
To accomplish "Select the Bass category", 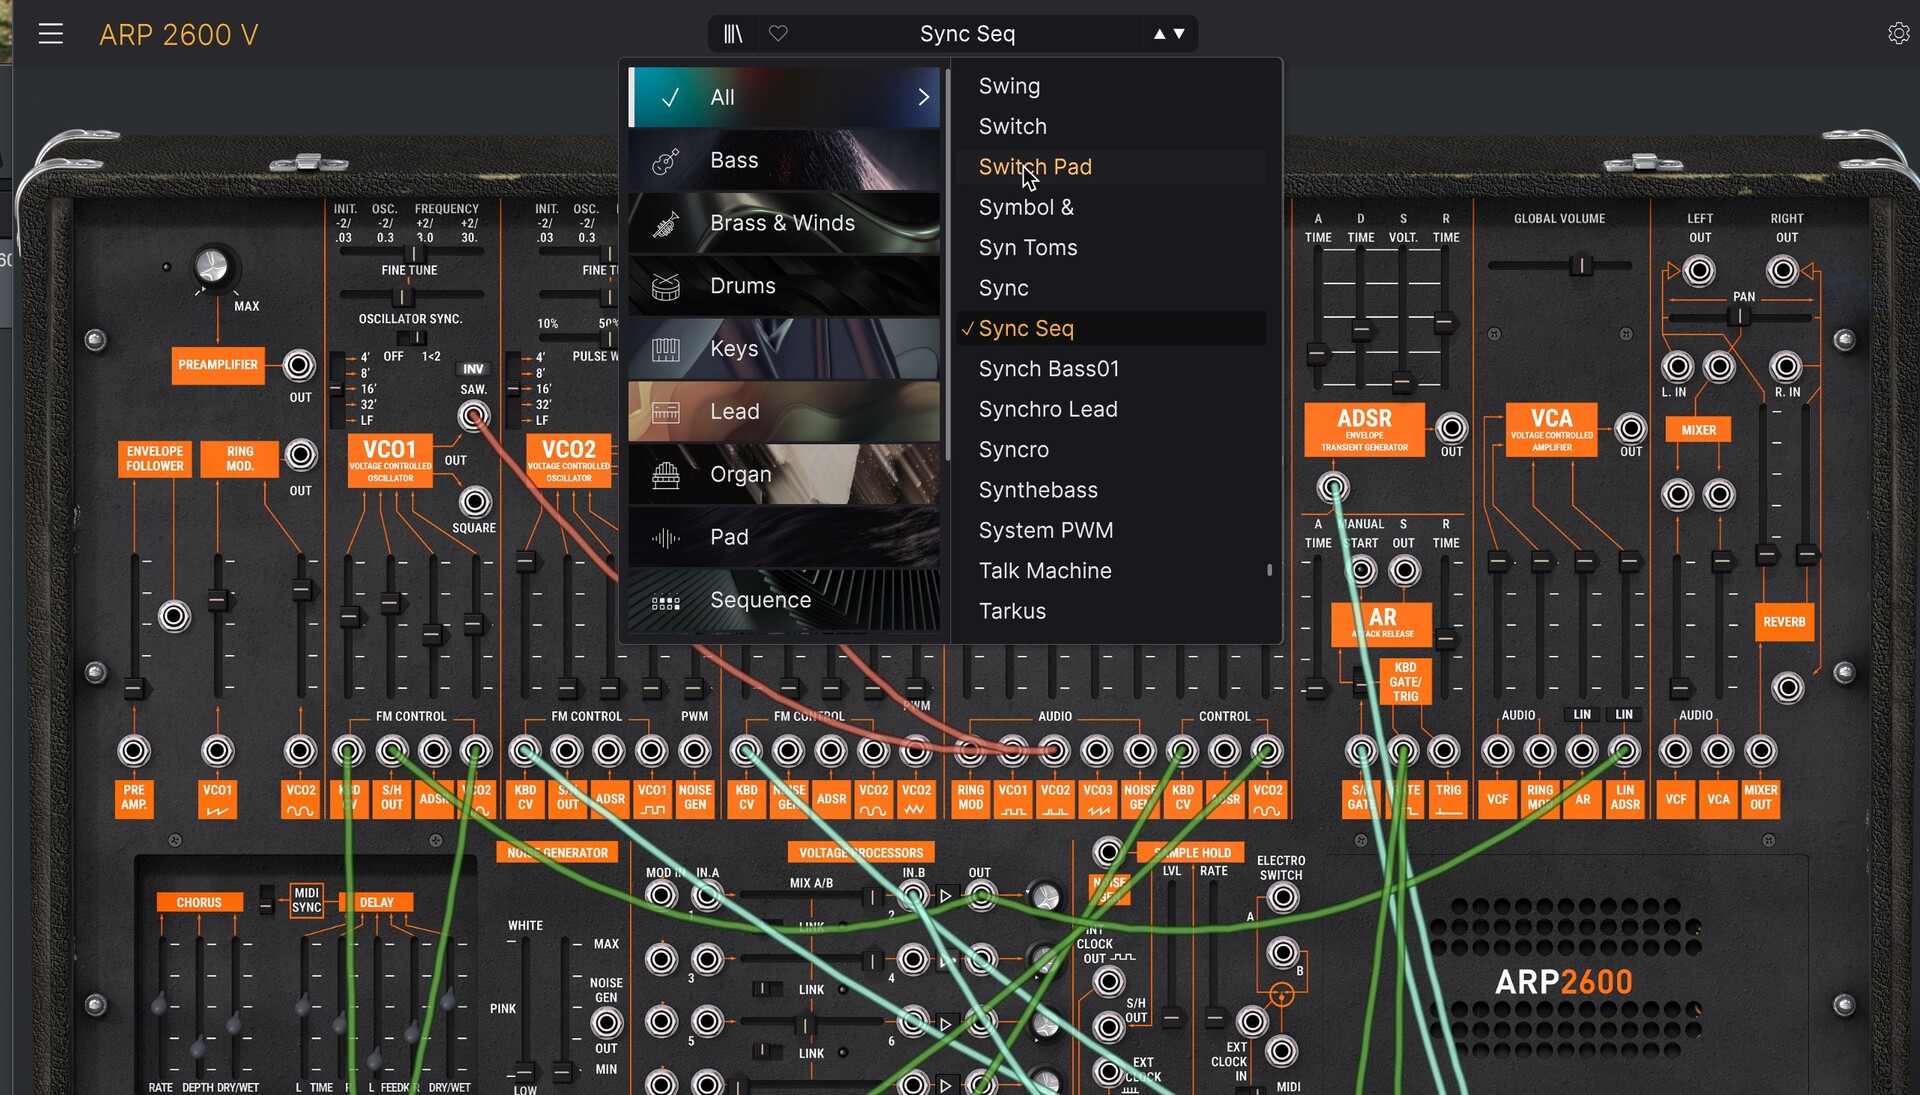I will [x=784, y=160].
